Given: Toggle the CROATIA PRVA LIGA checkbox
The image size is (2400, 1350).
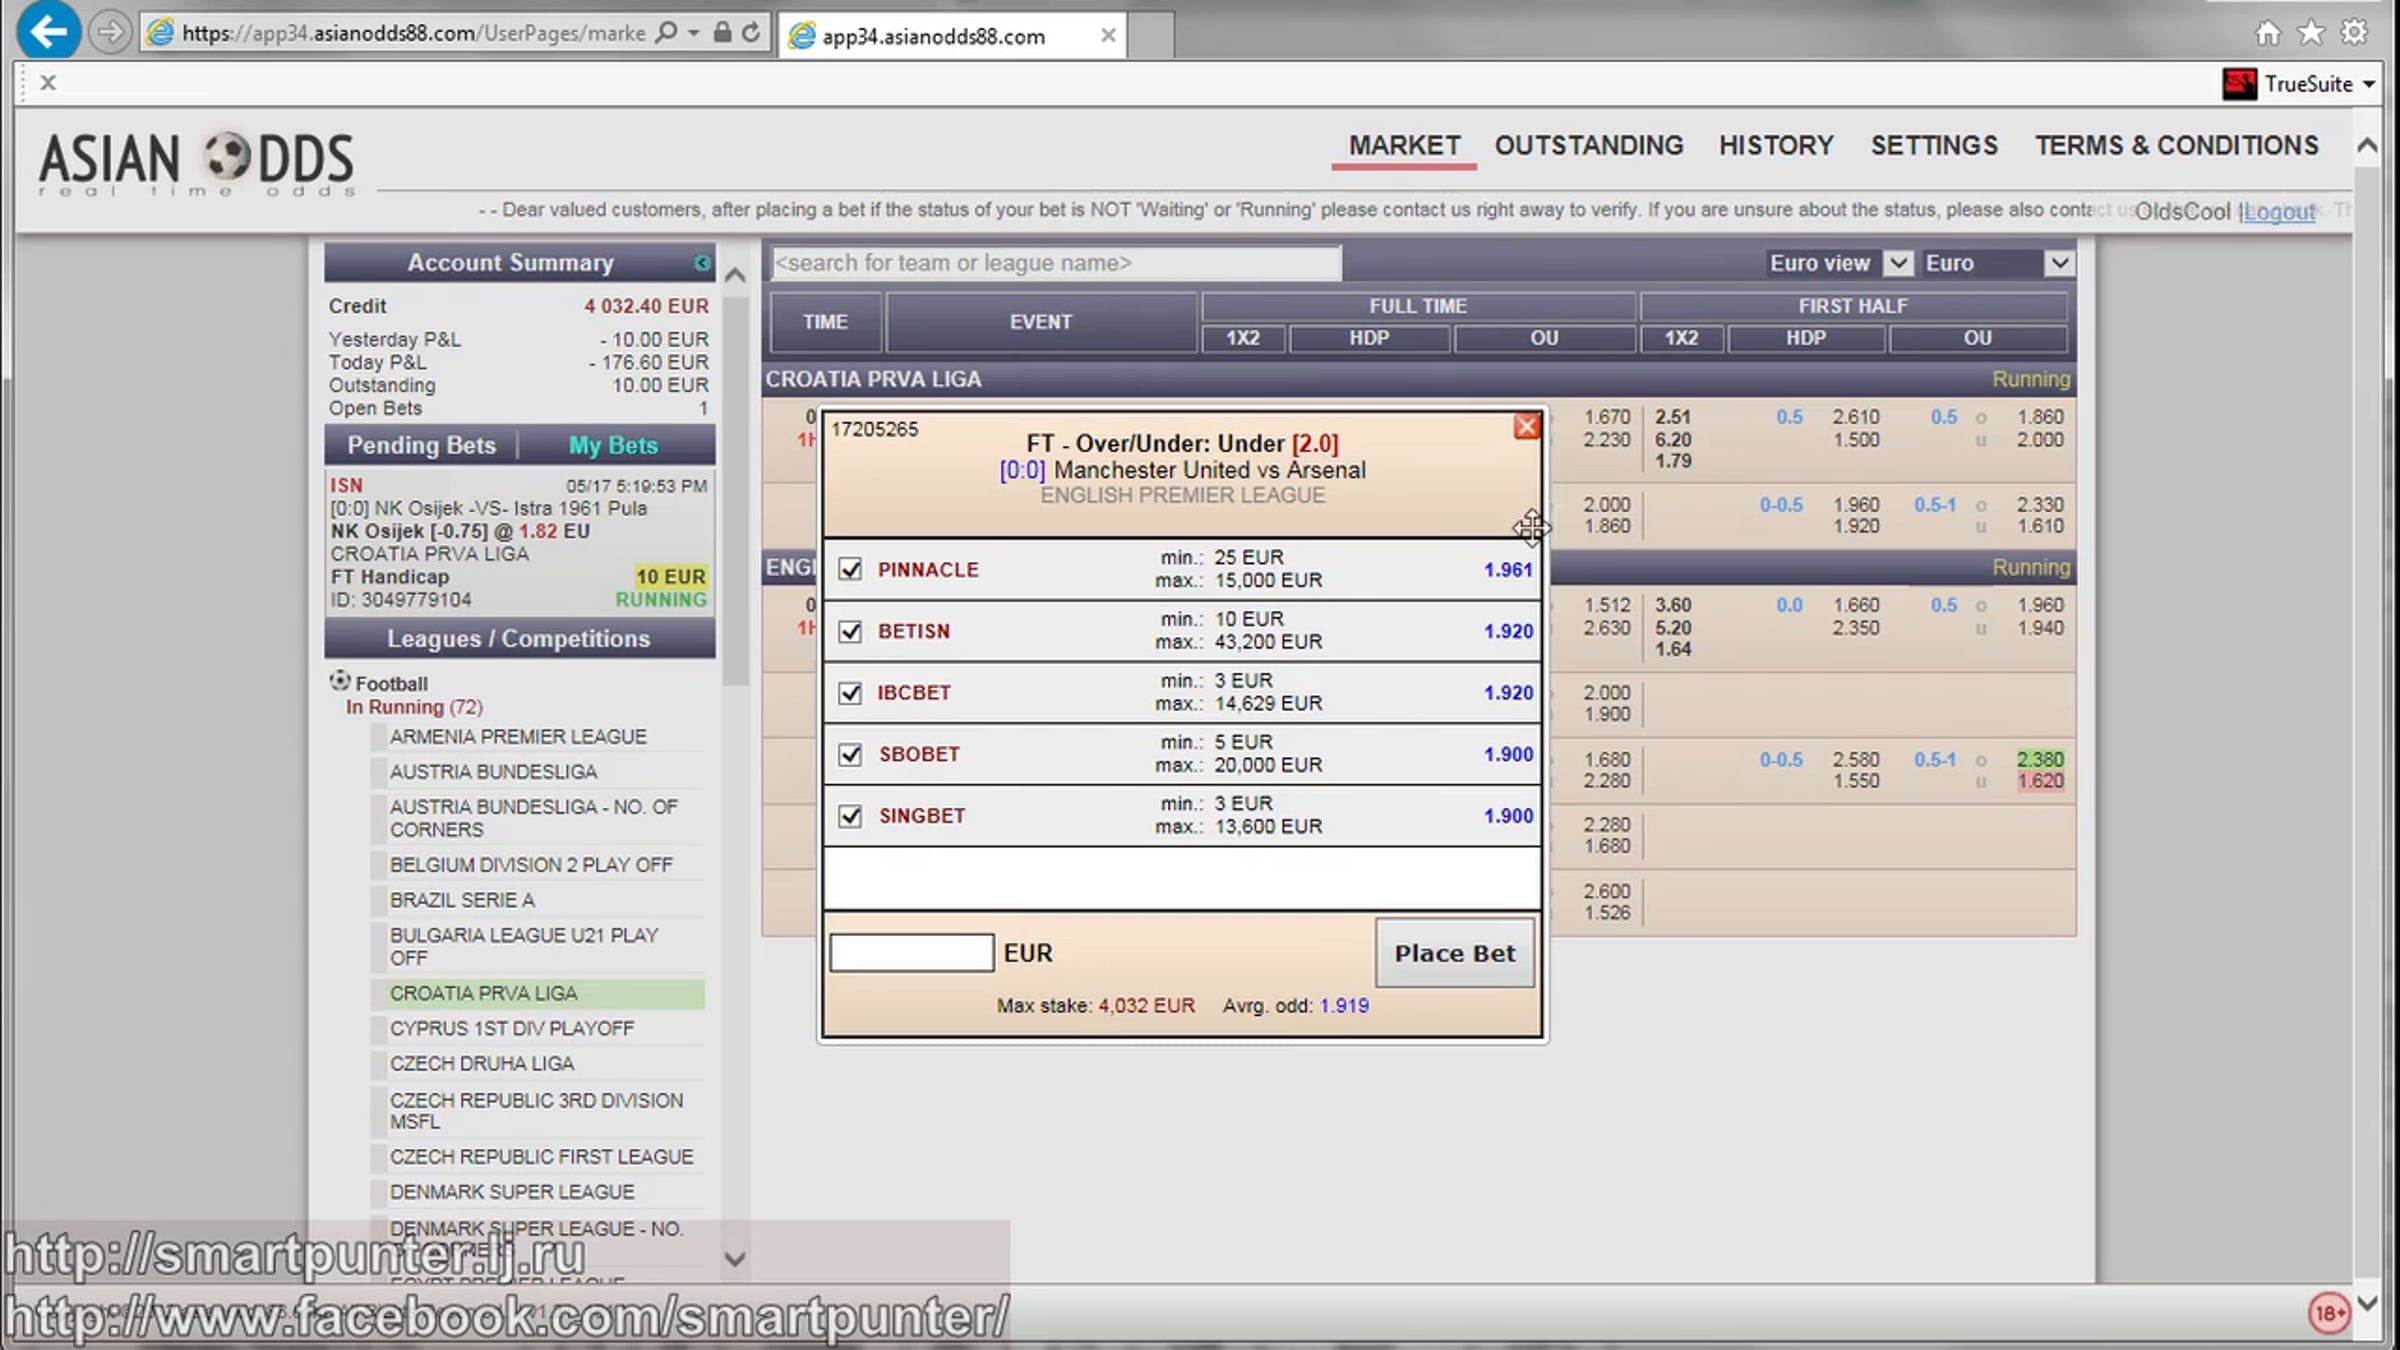Looking at the screenshot, I should pyautogui.click(x=378, y=993).
